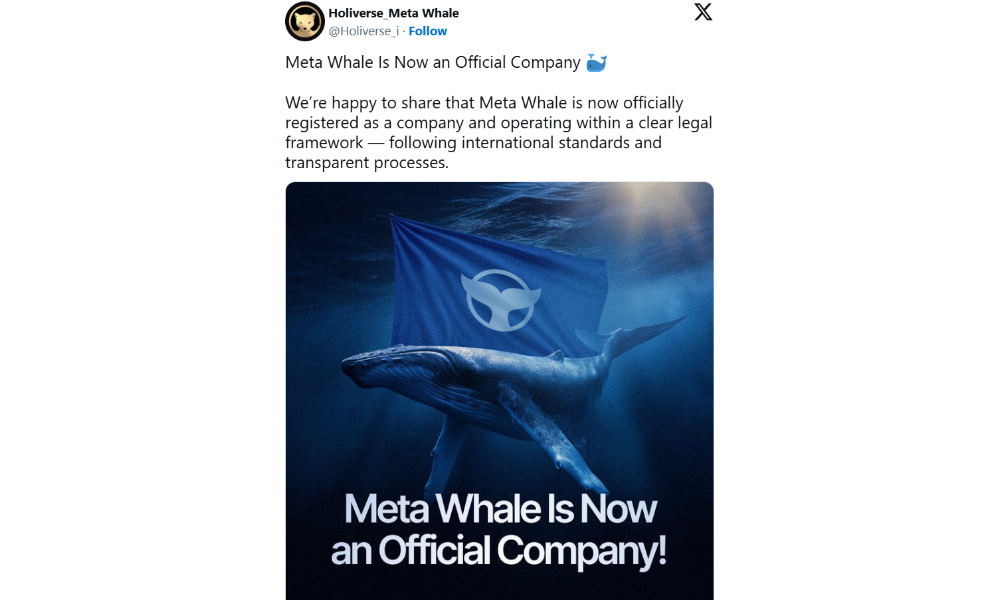The width and height of the screenshot is (1000, 600).
Task: Click the whale's long pectoral fin
Action: pyautogui.click(x=545, y=430)
